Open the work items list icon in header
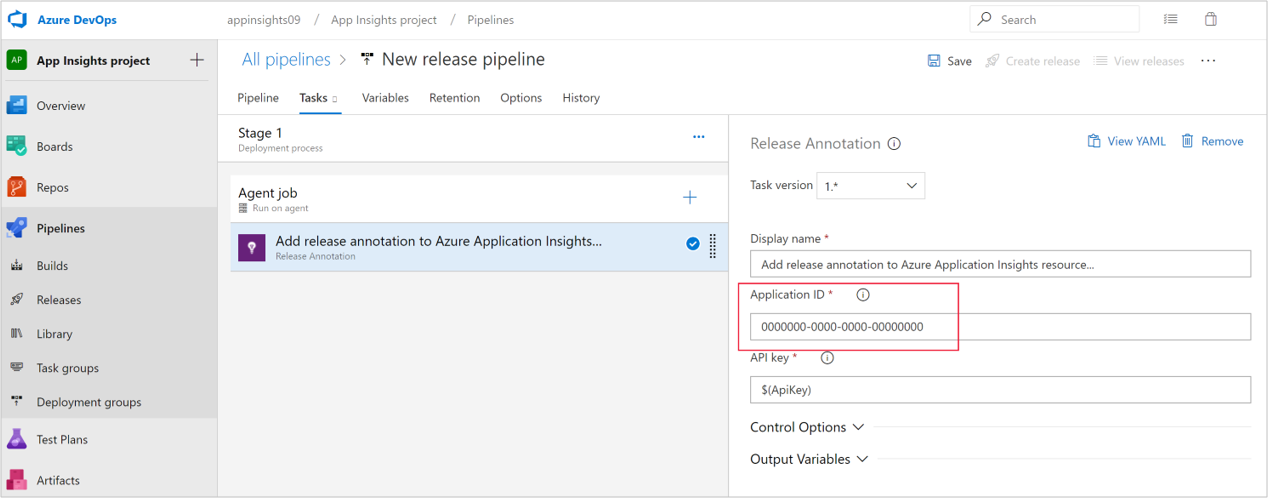The height and width of the screenshot is (498, 1268). pos(1171,19)
